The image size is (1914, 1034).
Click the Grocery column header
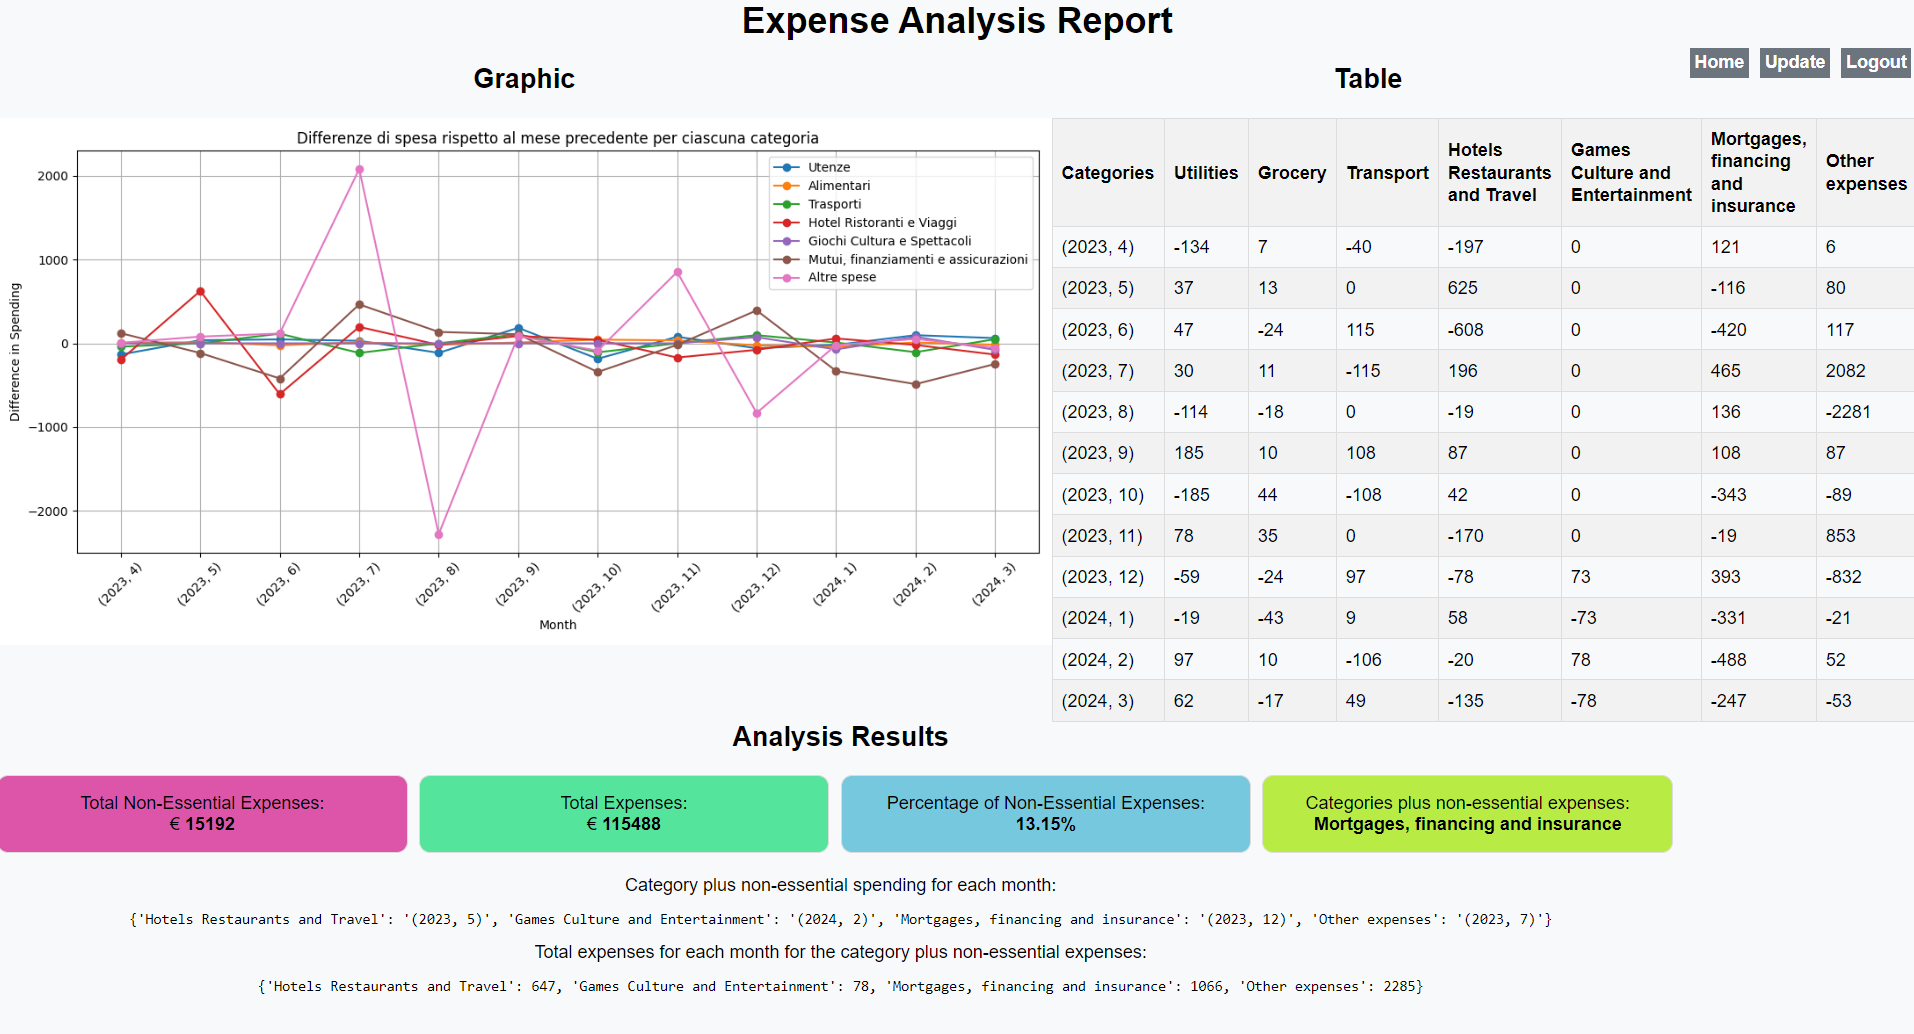tap(1291, 173)
